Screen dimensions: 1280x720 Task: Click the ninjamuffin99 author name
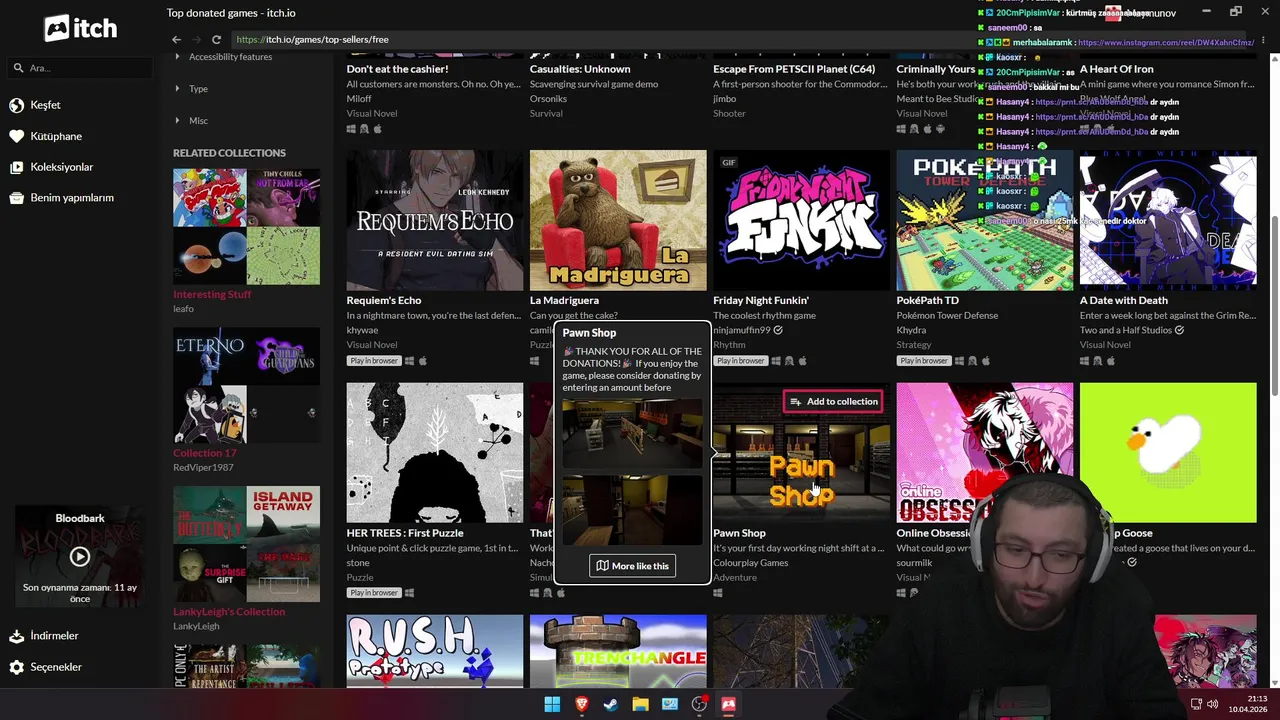point(741,330)
